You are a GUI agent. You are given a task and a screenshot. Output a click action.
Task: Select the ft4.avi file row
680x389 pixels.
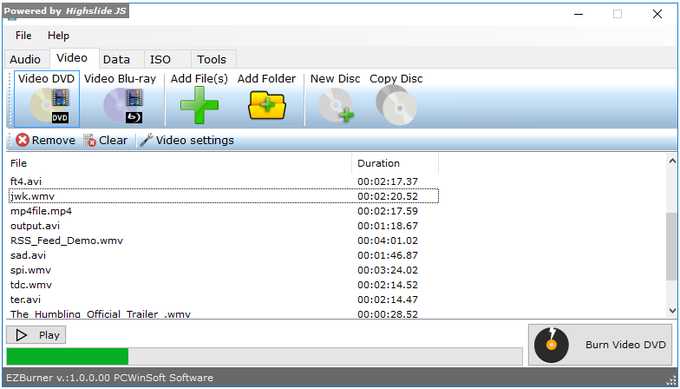tap(223, 181)
